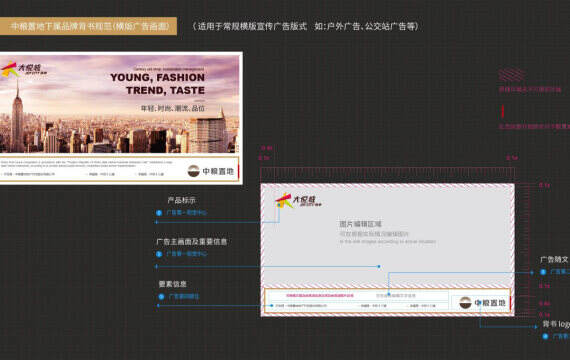
Task: Click blue bullet under 产品标示 label
Action: click(x=159, y=213)
